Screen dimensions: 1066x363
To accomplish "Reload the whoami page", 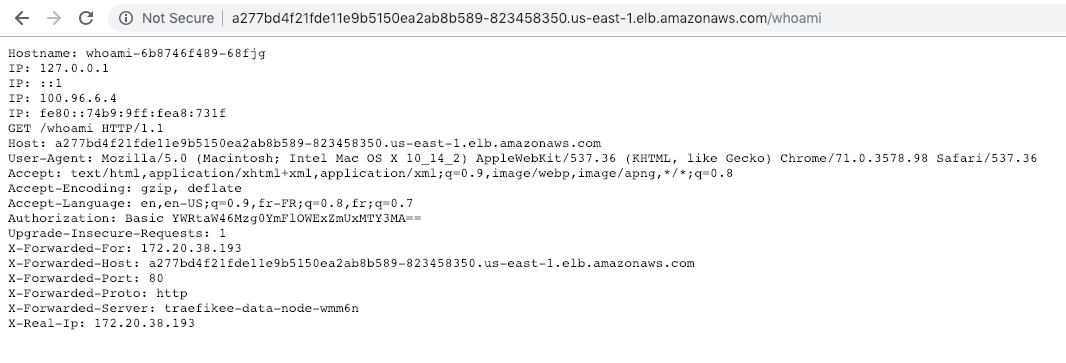I will point(86,18).
